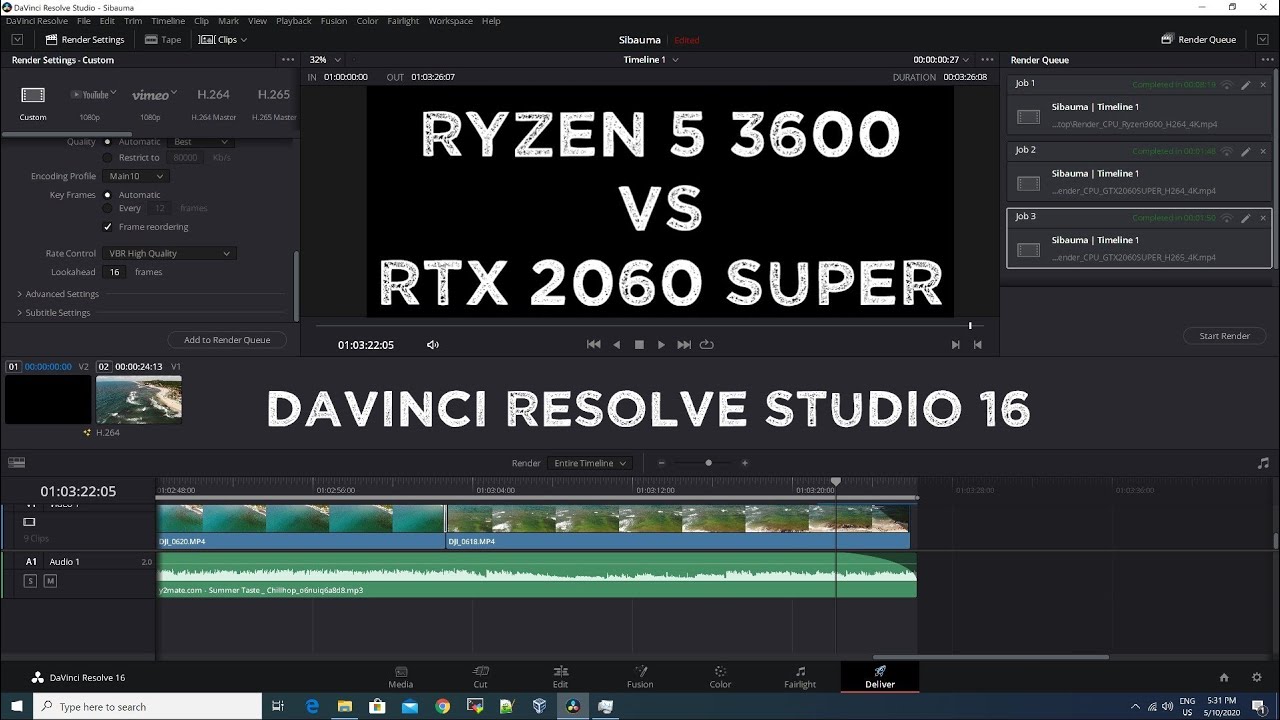Zoom out the timeline with minus icon
Image resolution: width=1280 pixels, height=720 pixels.
661,463
